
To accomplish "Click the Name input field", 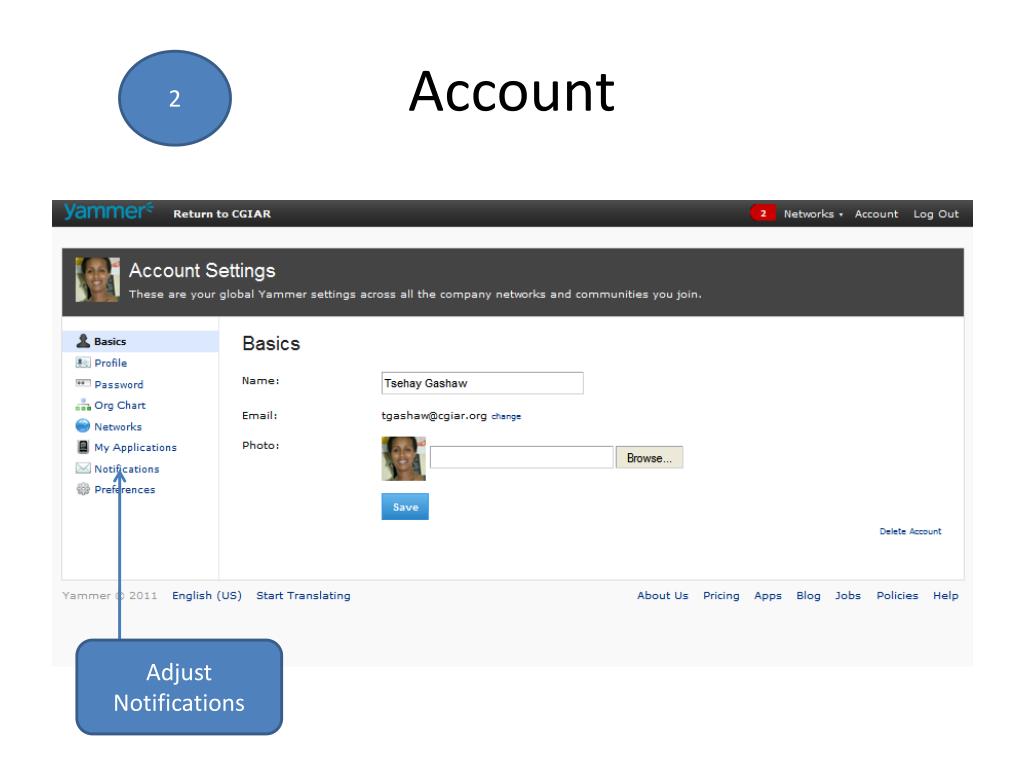I will click(x=482, y=383).
